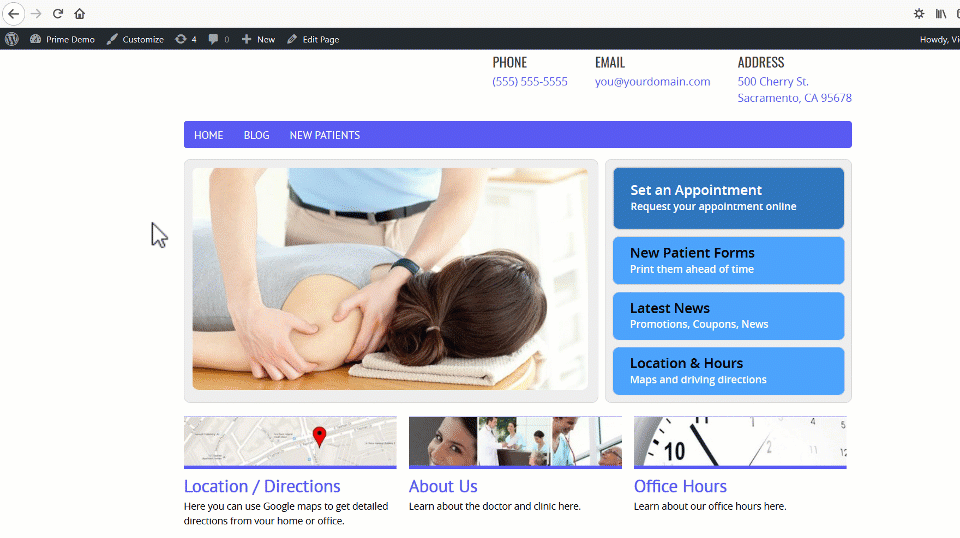Click the EMAIL heading text

[610, 62]
